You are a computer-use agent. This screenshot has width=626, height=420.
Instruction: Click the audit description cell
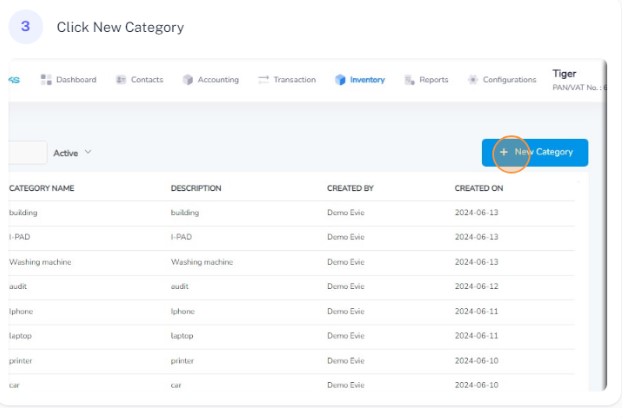click(180, 286)
